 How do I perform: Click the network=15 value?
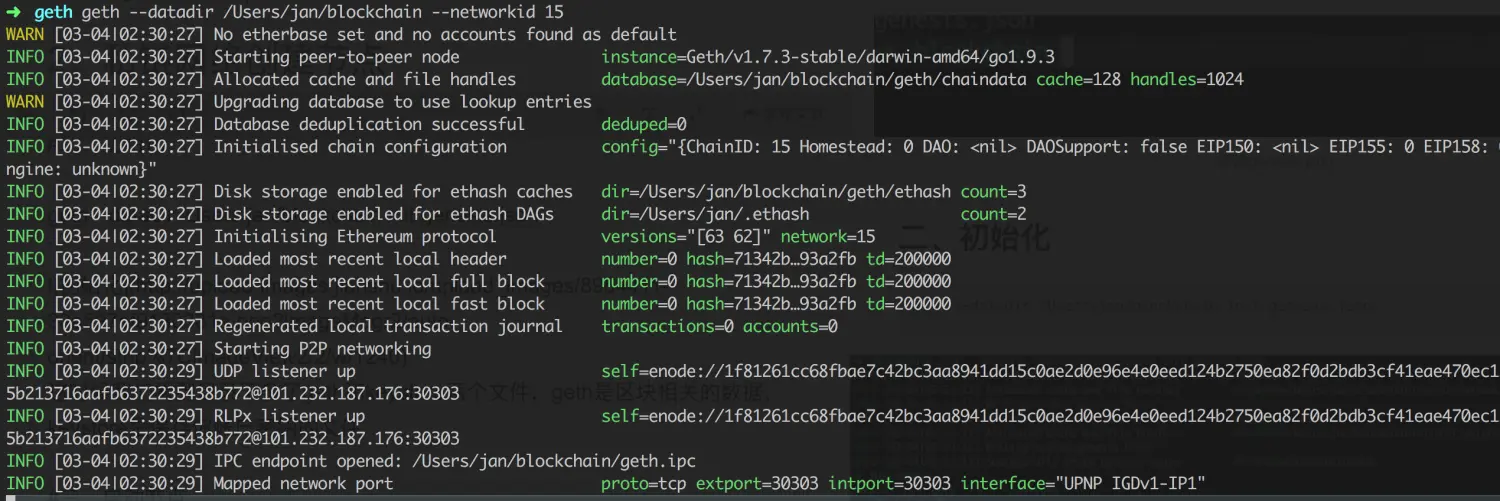pos(828,237)
